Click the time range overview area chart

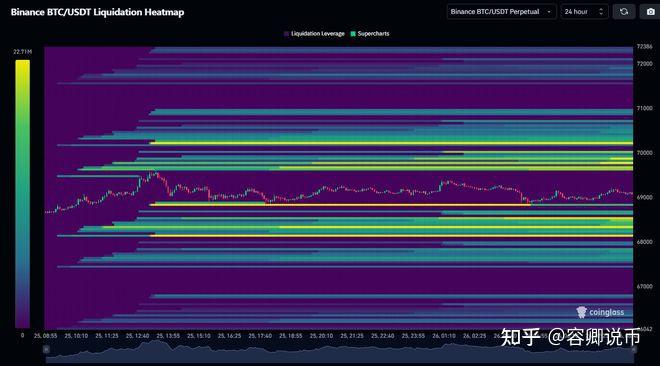point(340,351)
